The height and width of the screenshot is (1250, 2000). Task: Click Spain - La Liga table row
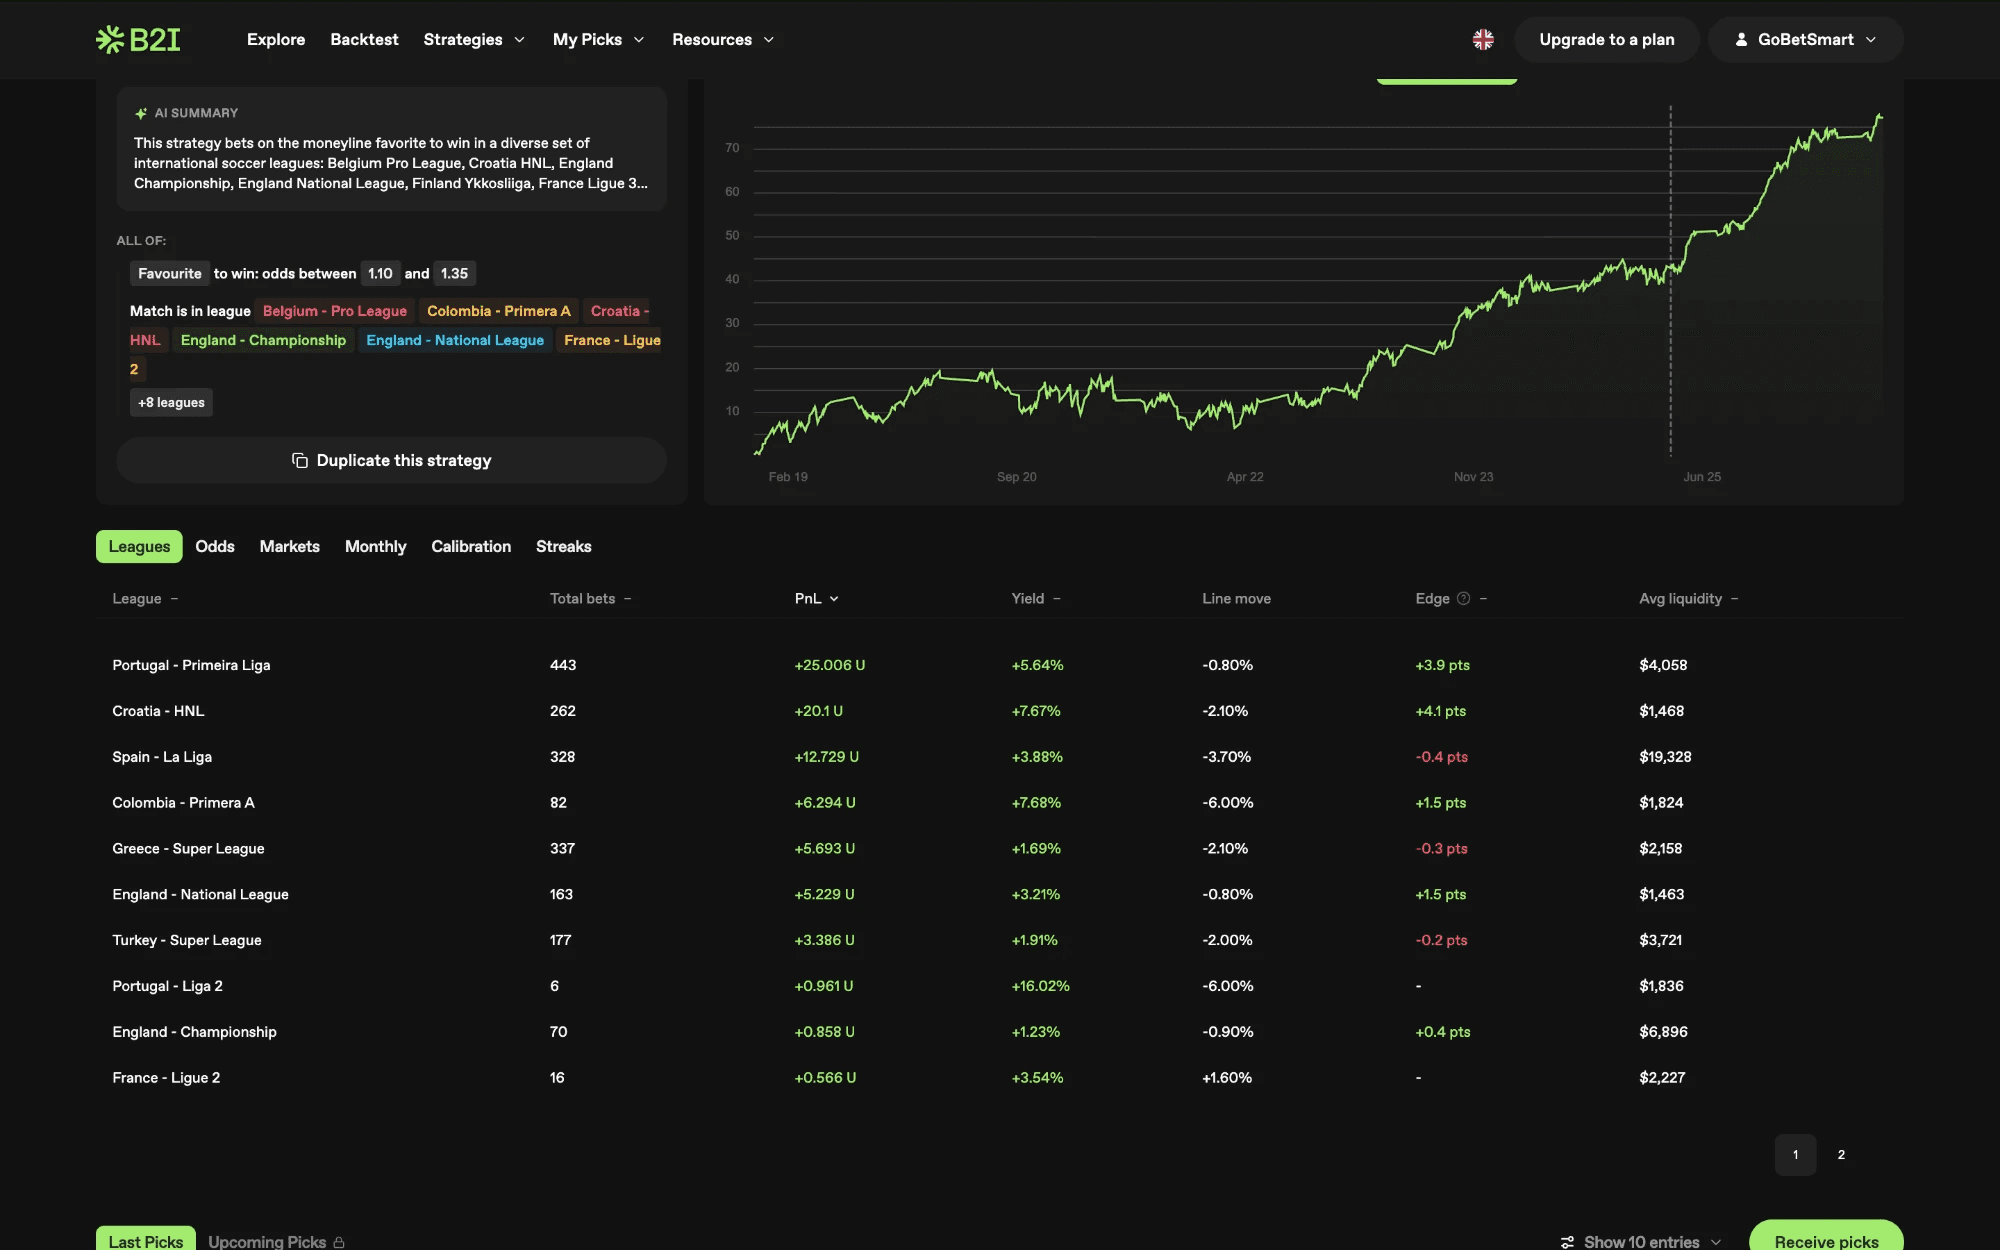tap(1000, 757)
